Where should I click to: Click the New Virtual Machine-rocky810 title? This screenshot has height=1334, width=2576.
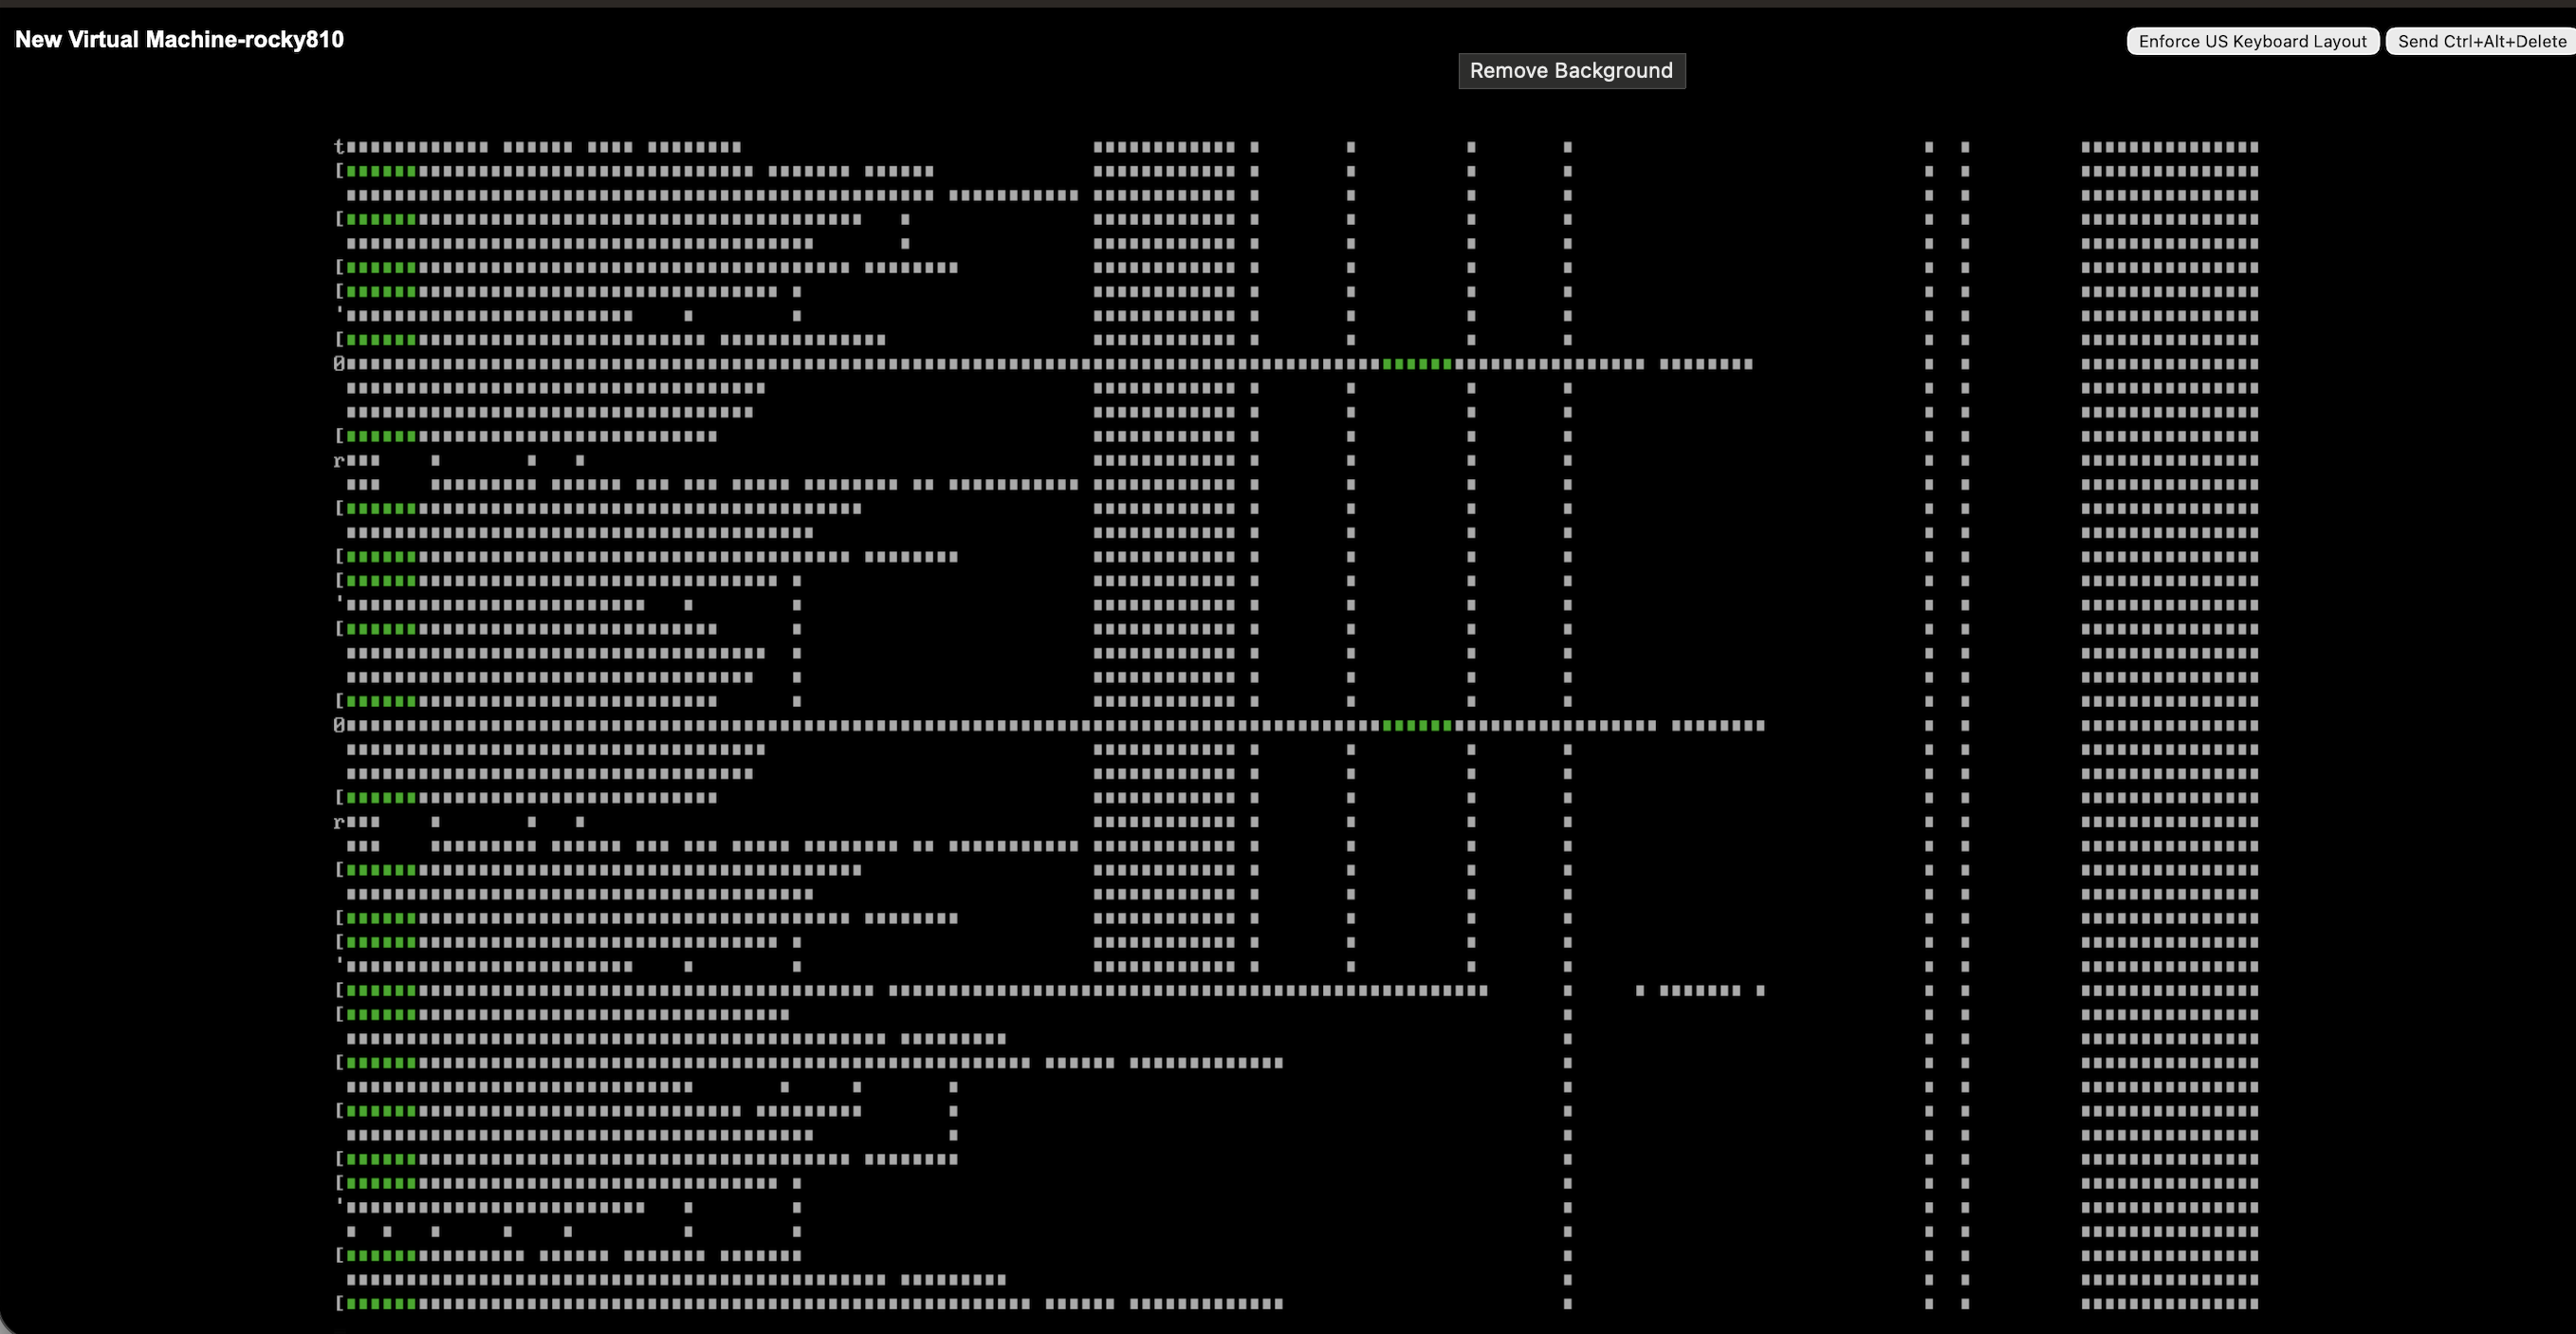(179, 39)
